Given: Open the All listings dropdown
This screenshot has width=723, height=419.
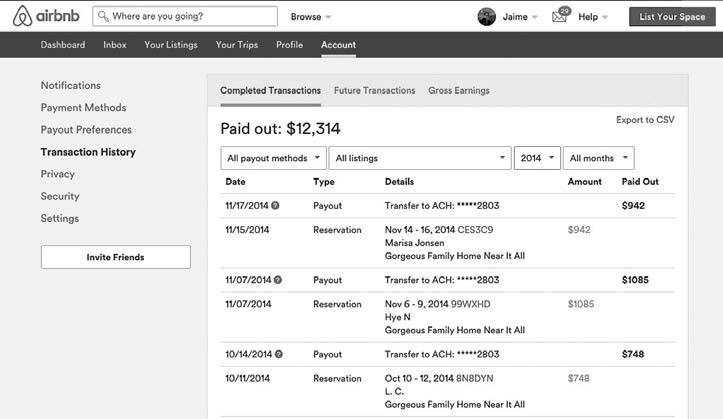Looking at the screenshot, I should coord(420,158).
